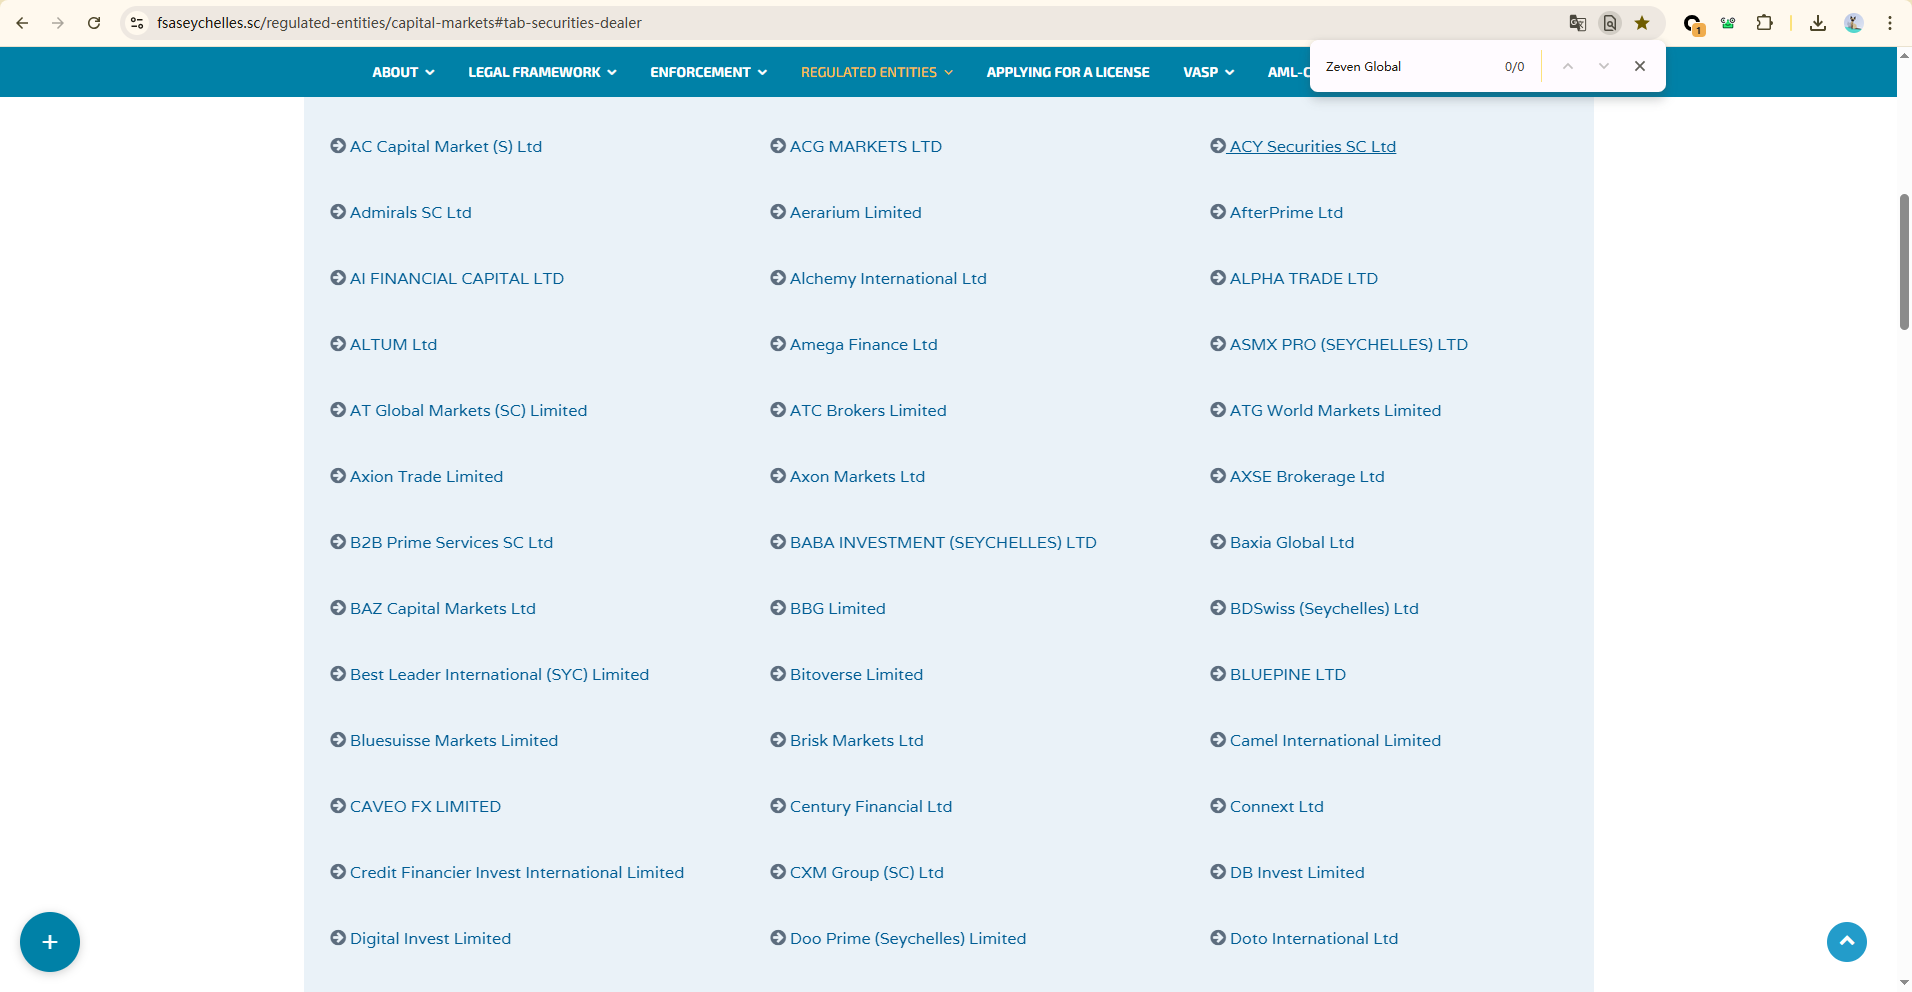Viewport: 1912px width, 992px height.
Task: Select BABA INVESTMENT (SEYCHELLES) LTD
Action: (943, 542)
